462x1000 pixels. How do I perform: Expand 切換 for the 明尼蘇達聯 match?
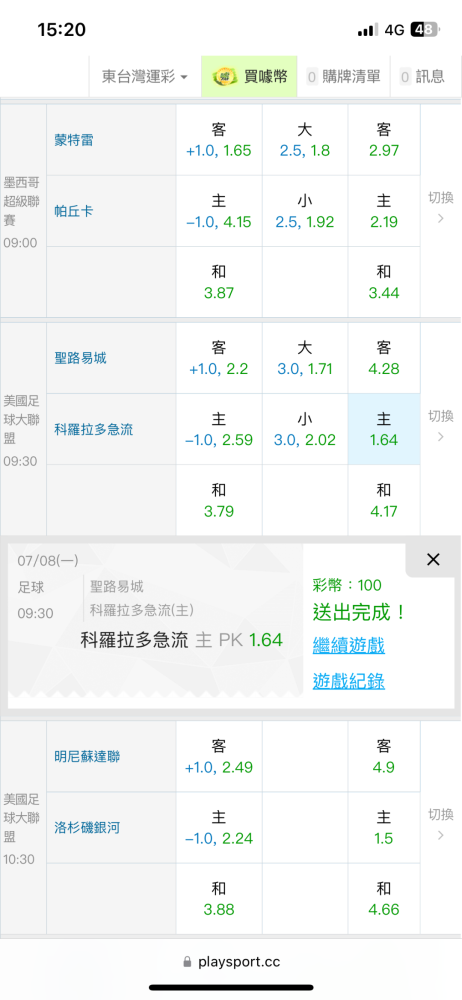coord(441,824)
